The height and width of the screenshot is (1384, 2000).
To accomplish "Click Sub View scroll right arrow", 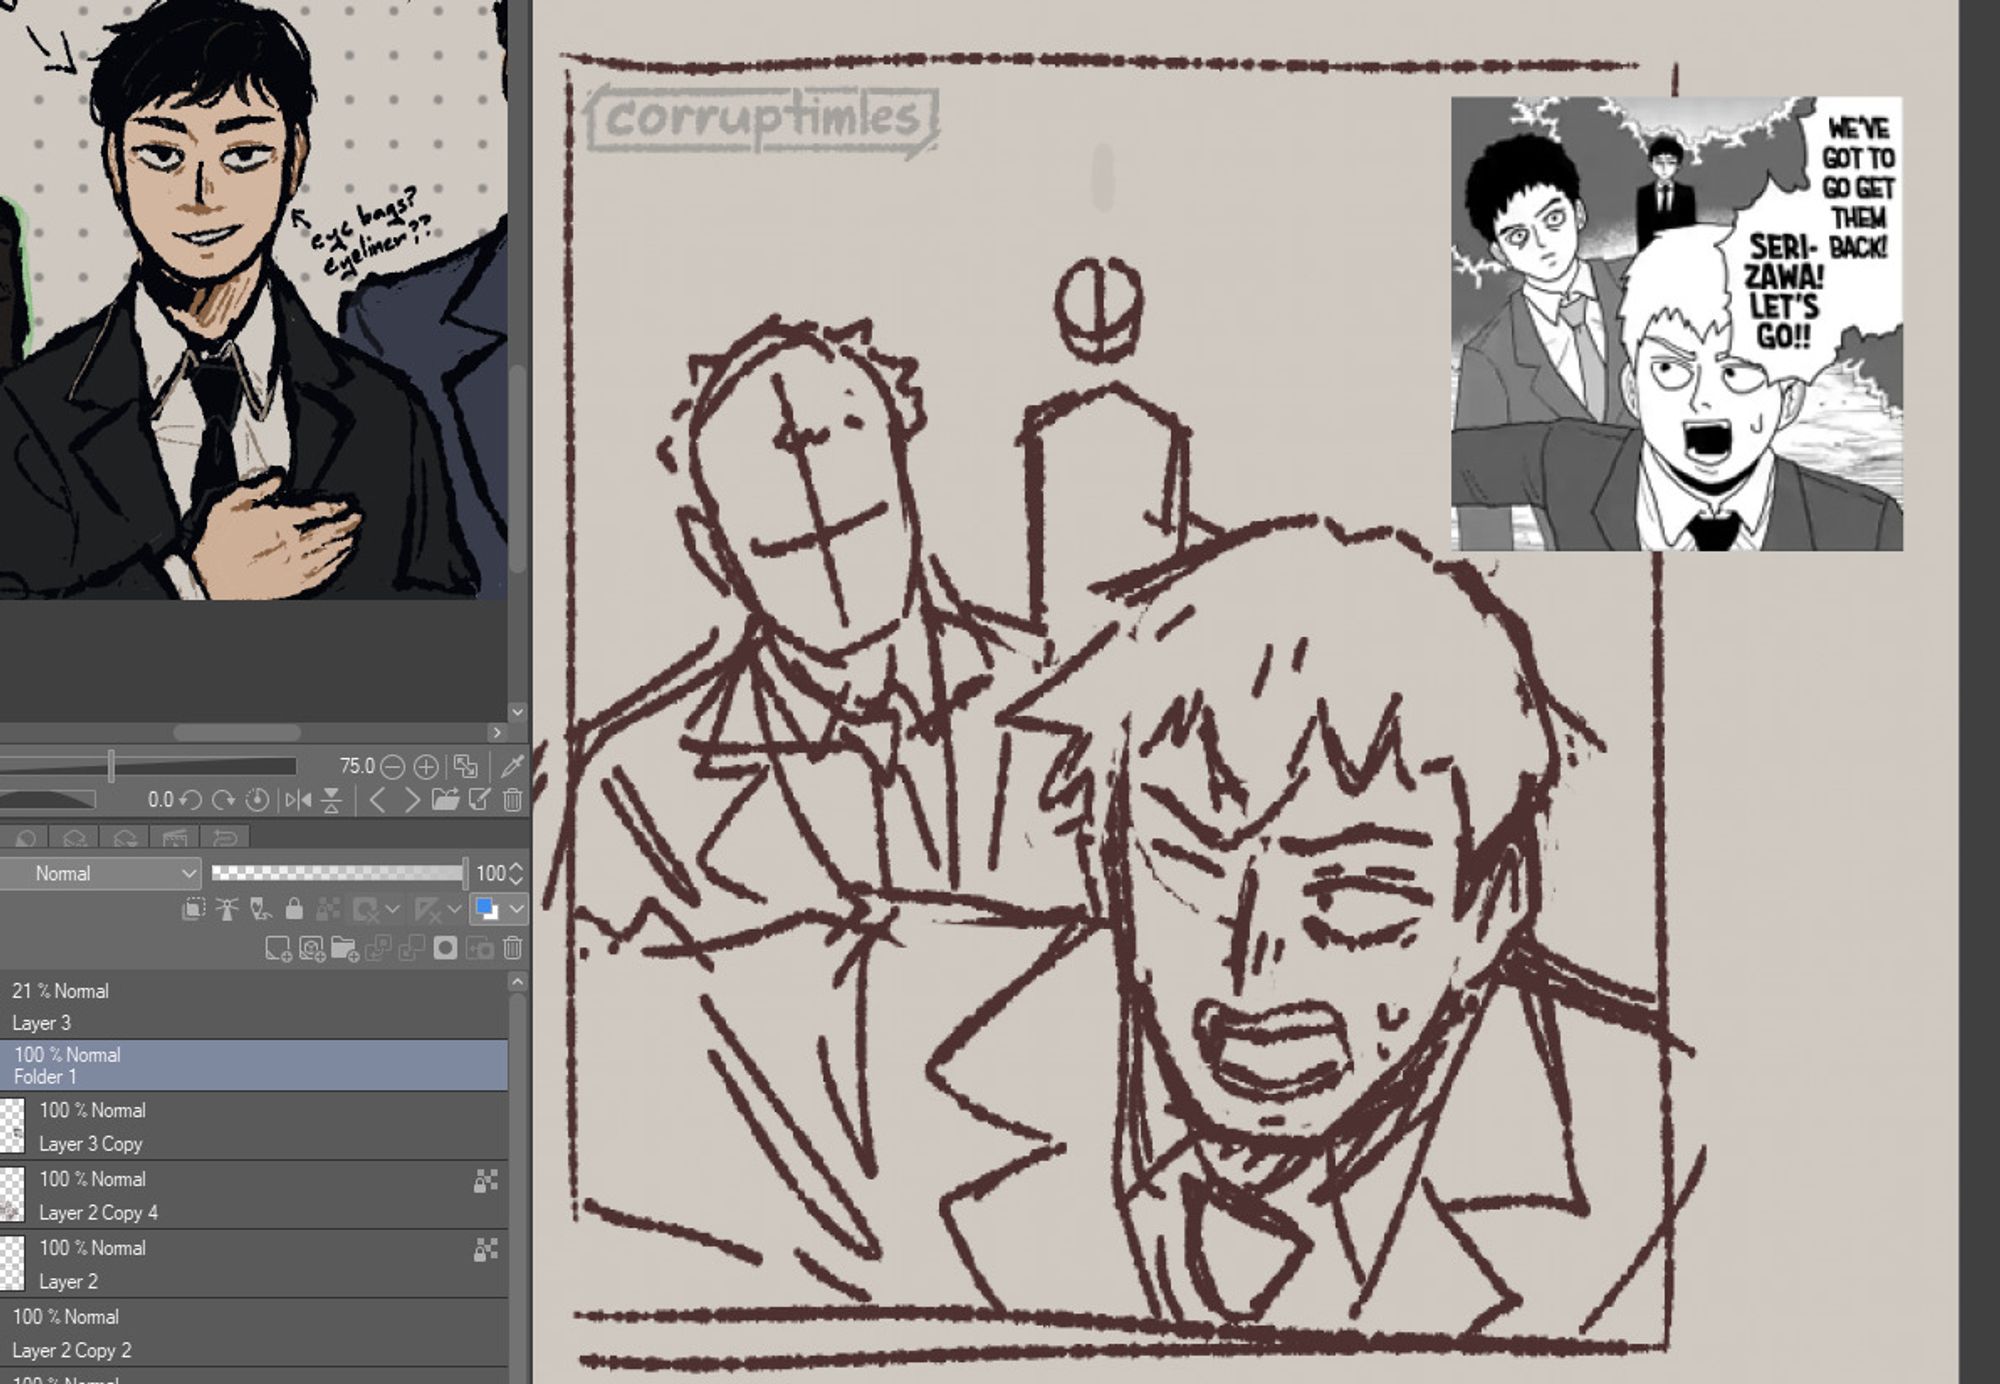I will (x=497, y=732).
